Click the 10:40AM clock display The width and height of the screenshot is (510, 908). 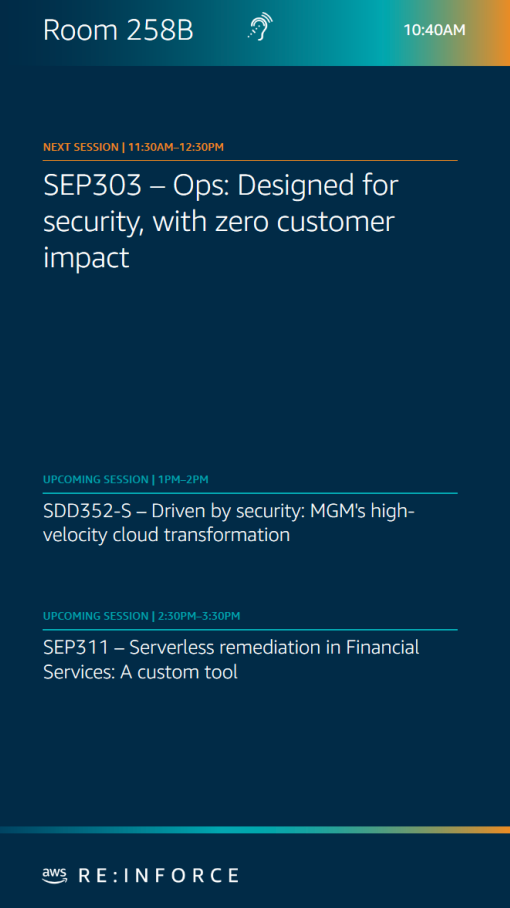point(434,30)
